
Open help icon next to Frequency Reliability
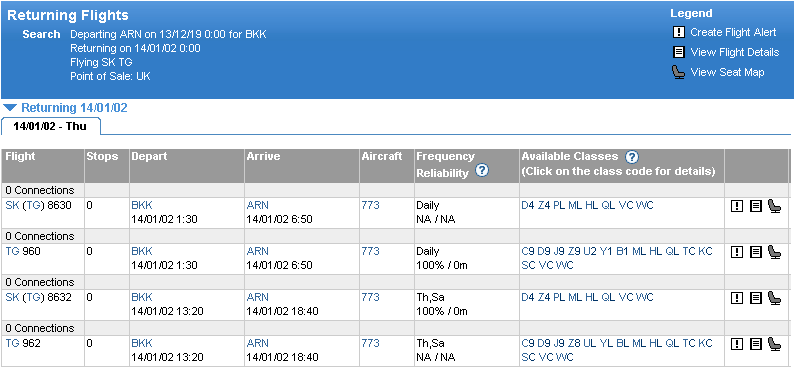click(482, 171)
